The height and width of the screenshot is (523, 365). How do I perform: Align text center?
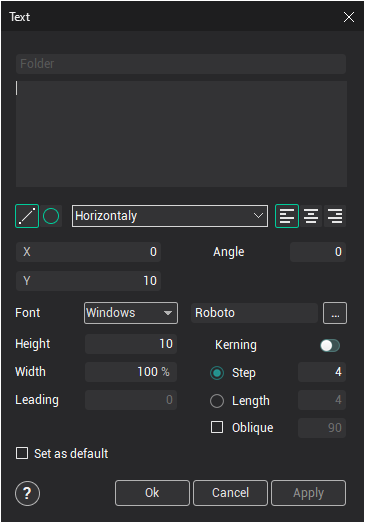point(311,216)
